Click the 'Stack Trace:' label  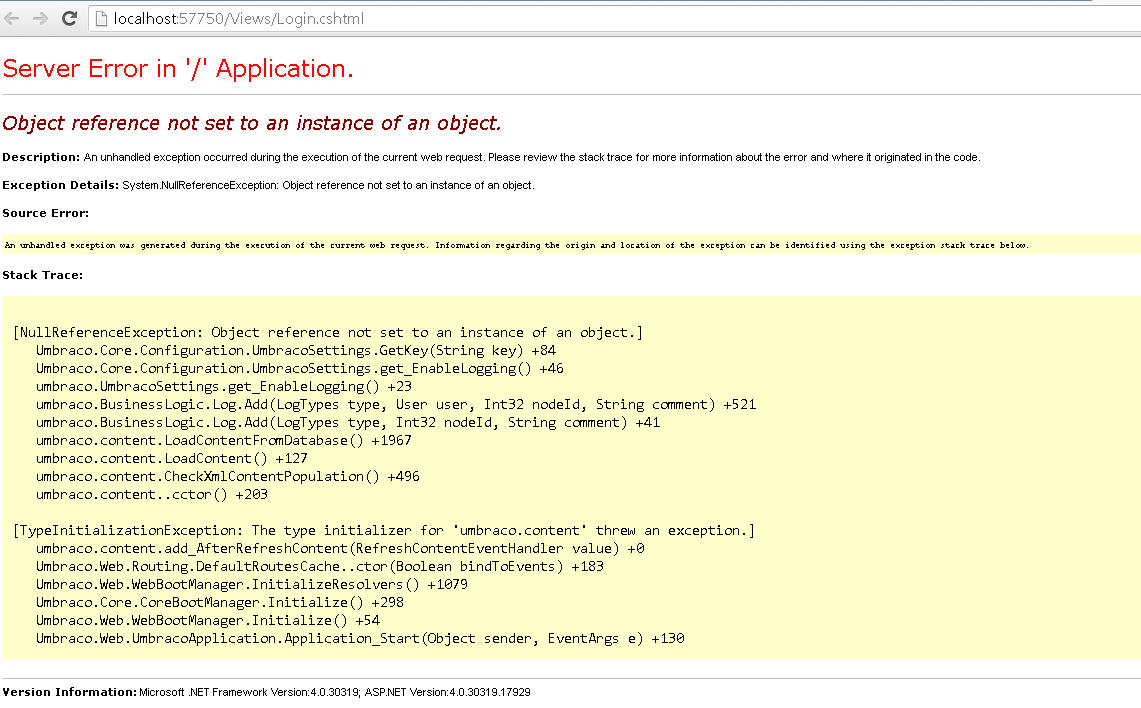tap(42, 275)
